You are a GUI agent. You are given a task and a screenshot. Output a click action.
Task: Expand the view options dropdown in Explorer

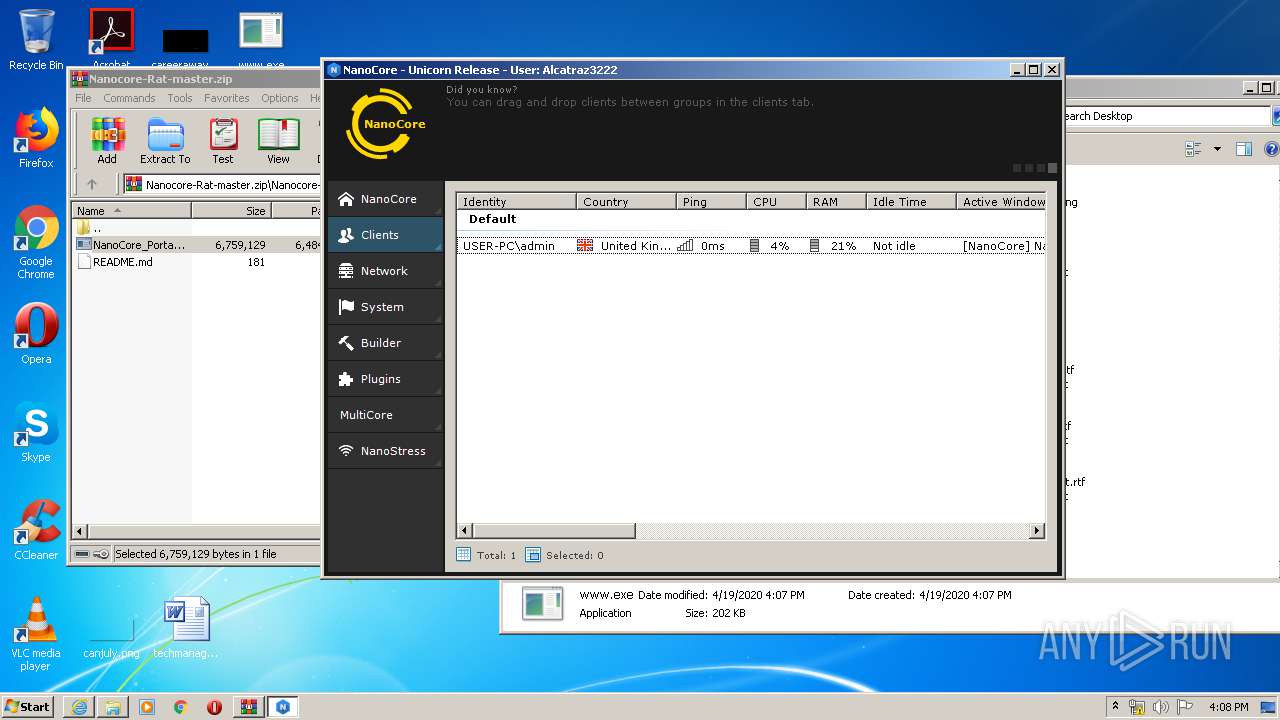click(x=1217, y=149)
